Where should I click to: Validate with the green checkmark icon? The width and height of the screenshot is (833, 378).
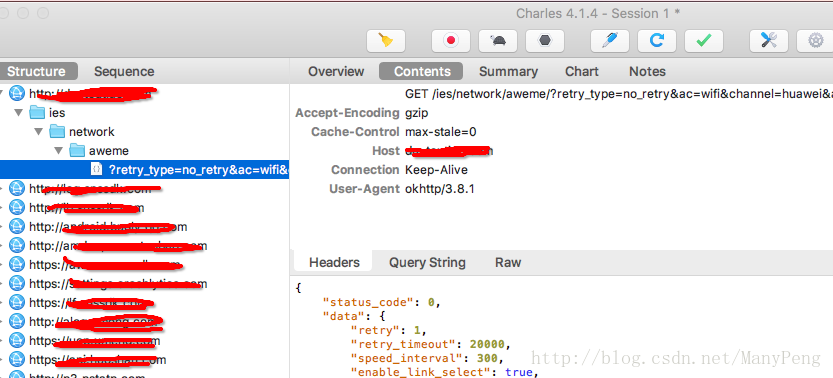[704, 41]
